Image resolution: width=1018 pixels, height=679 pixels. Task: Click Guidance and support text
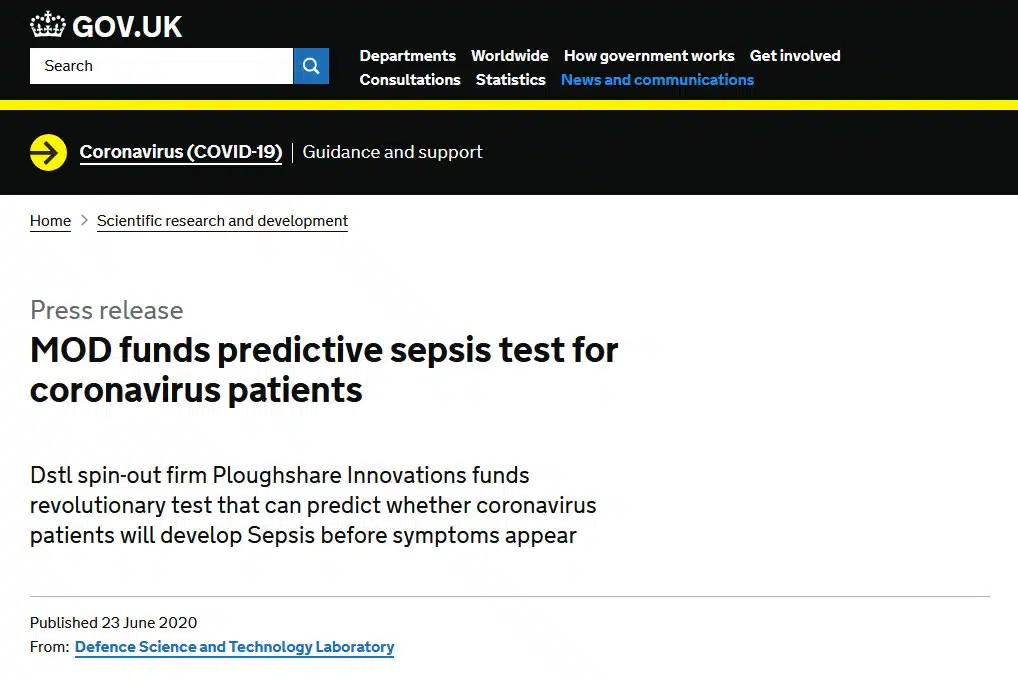point(392,152)
